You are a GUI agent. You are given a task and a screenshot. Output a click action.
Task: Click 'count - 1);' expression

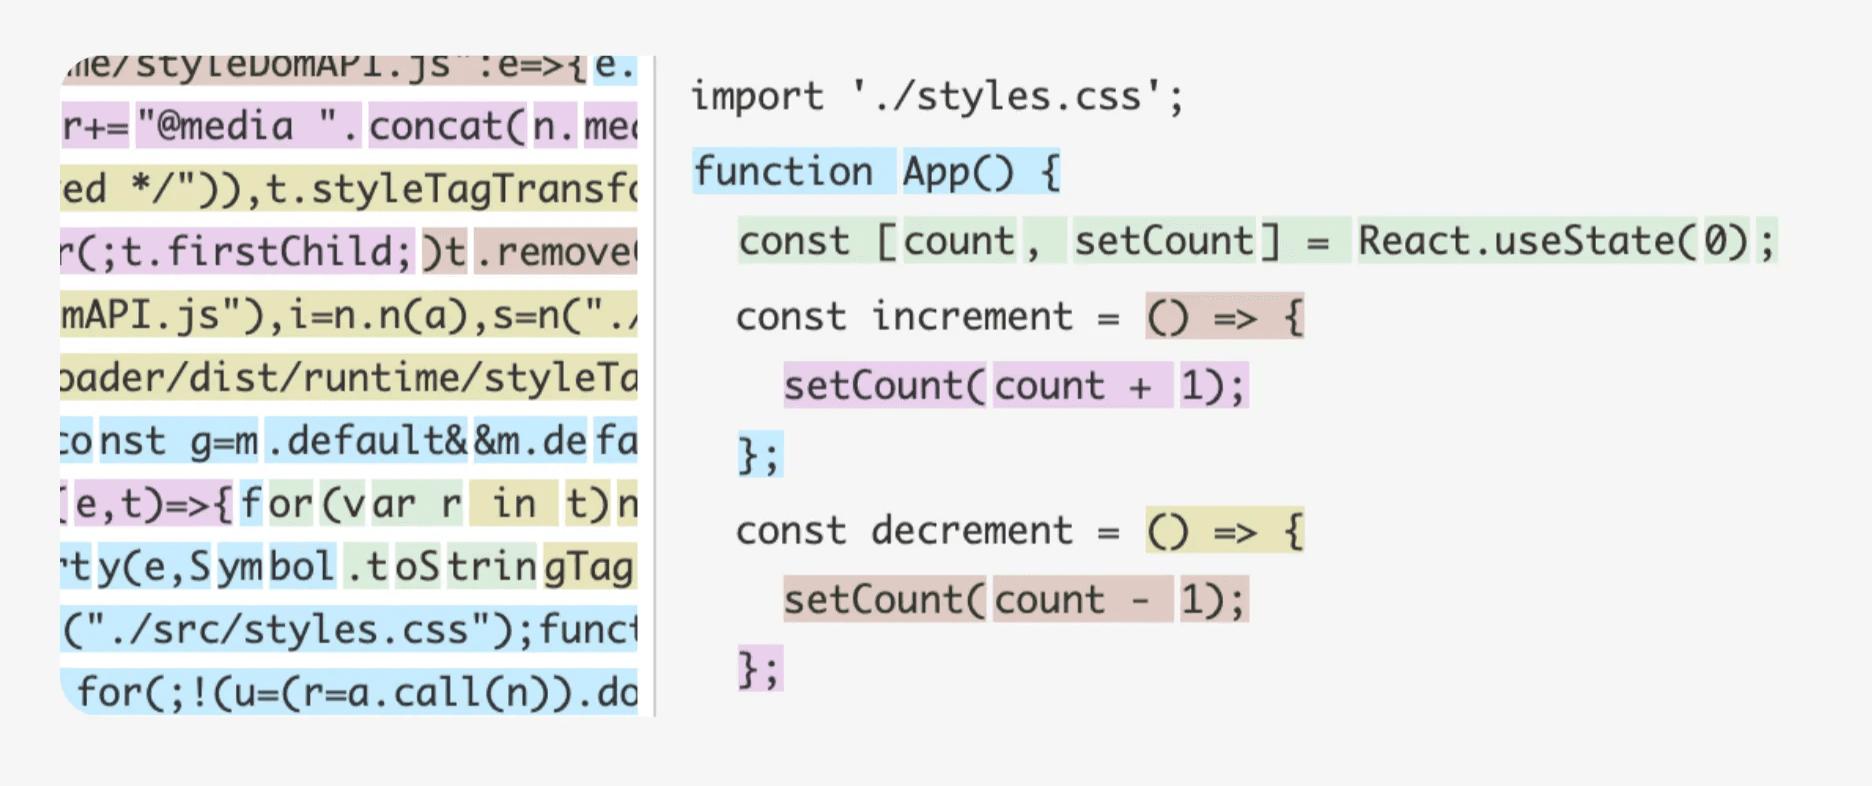(1120, 600)
